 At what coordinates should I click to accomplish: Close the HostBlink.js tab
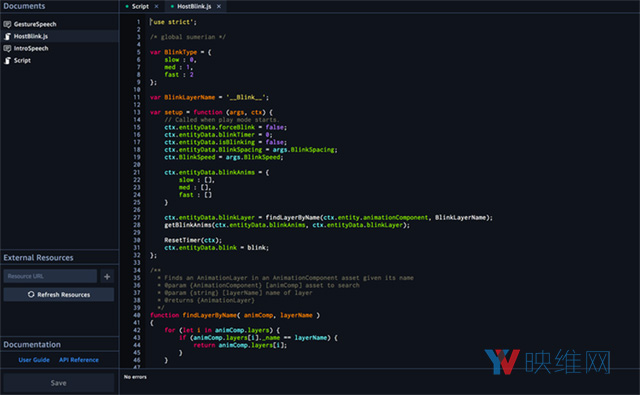tap(219, 7)
